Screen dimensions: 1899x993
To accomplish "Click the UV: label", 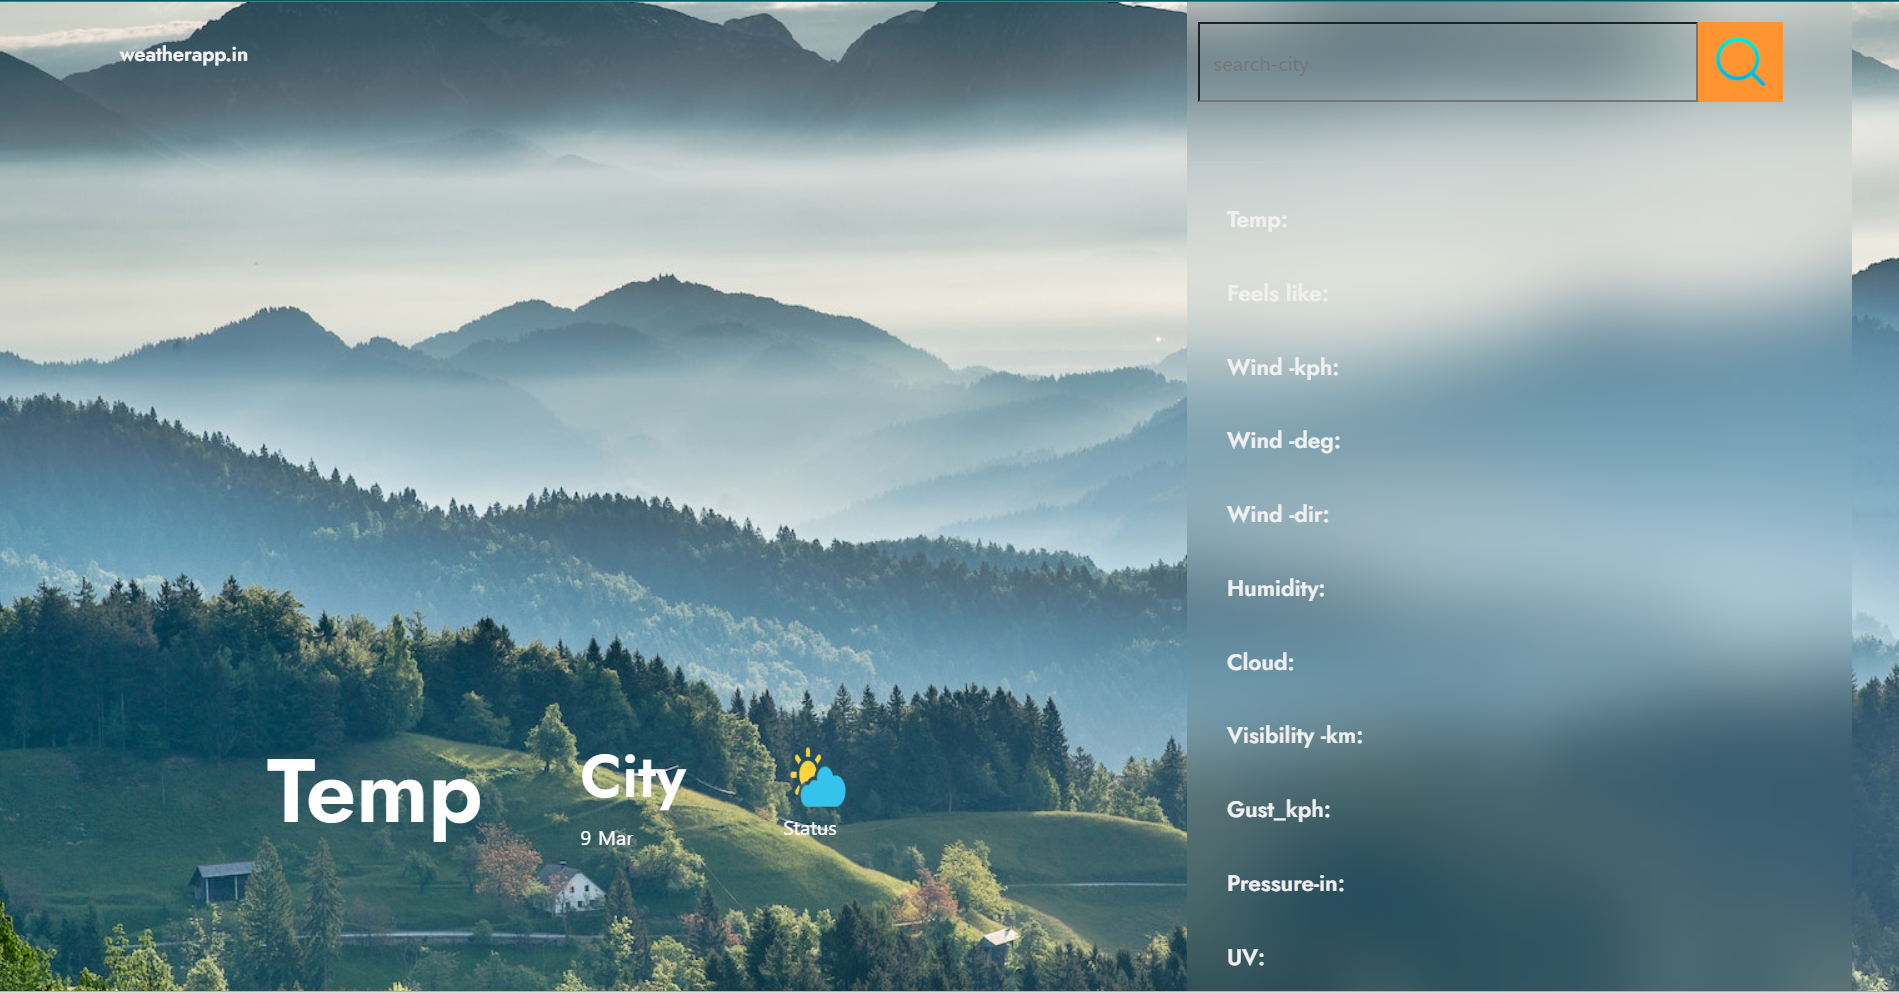I will click(1245, 958).
